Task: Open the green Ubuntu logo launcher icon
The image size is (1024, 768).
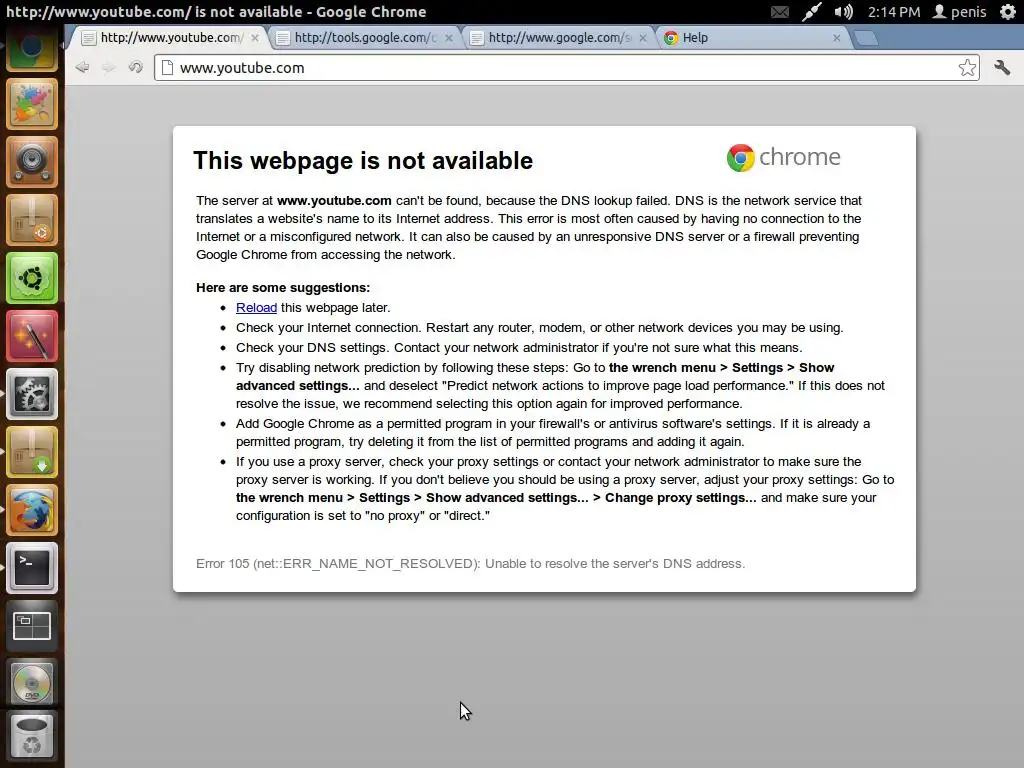Action: pyautogui.click(x=32, y=278)
